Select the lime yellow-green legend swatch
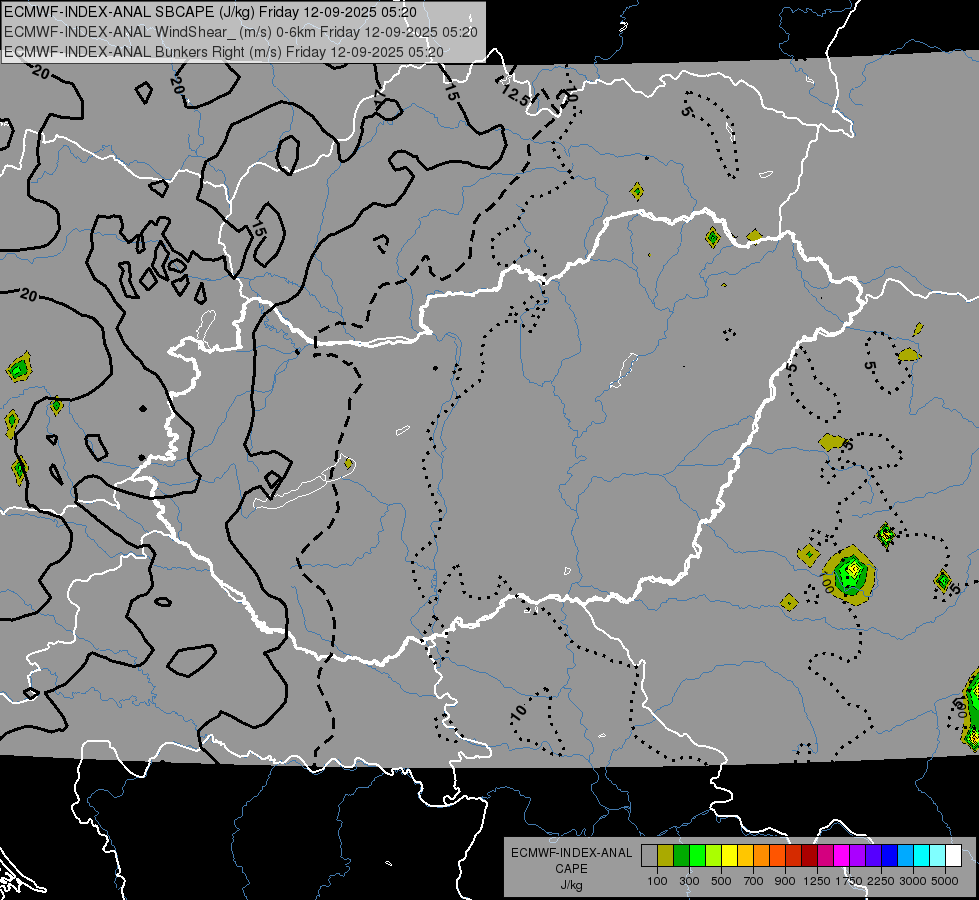Screen dimensions: 979x900 tap(714, 856)
